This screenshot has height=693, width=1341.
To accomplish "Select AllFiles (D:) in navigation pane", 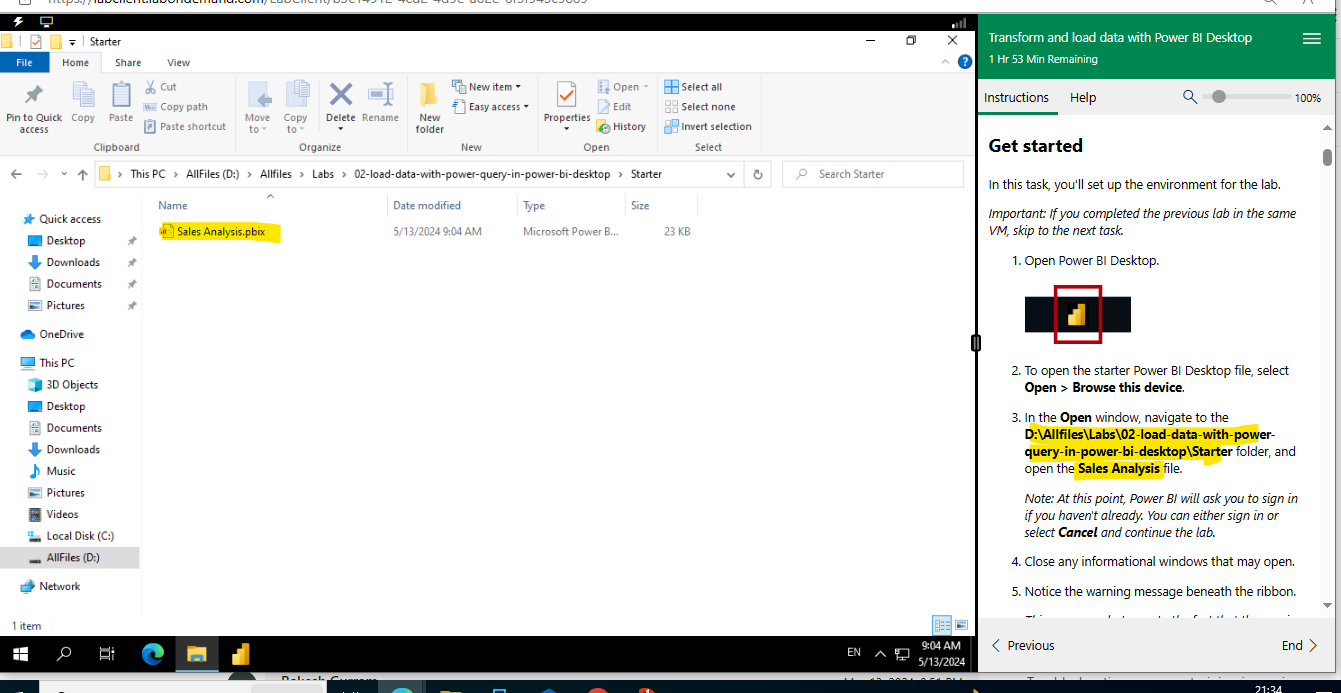I will 72,558.
